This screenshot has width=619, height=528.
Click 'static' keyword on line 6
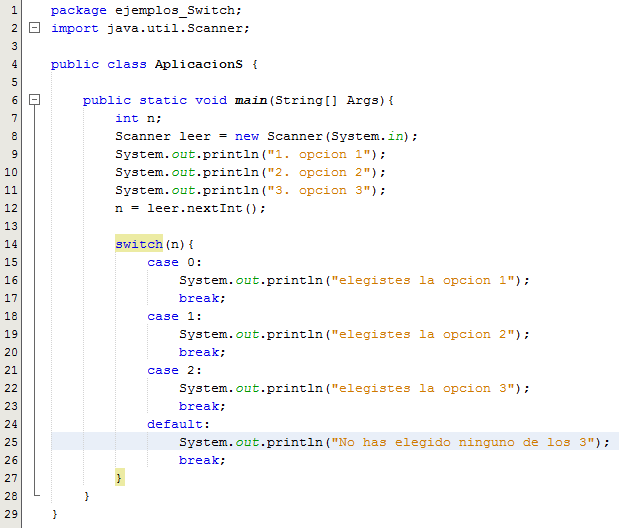[163, 100]
